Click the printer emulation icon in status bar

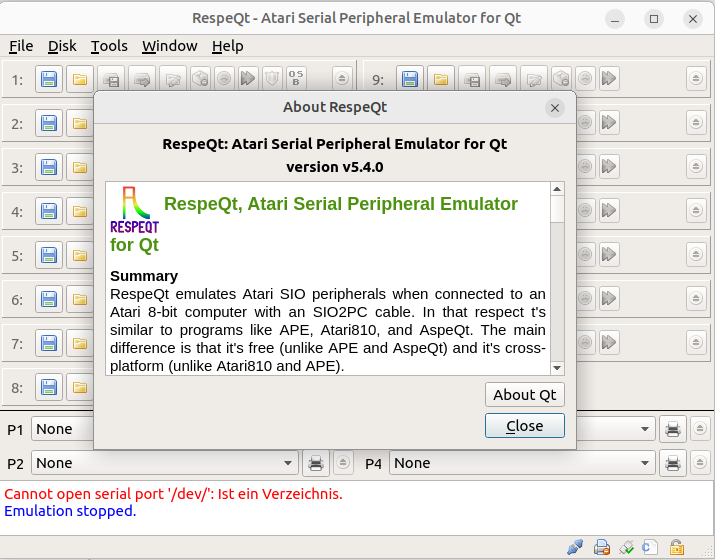pyautogui.click(x=601, y=547)
